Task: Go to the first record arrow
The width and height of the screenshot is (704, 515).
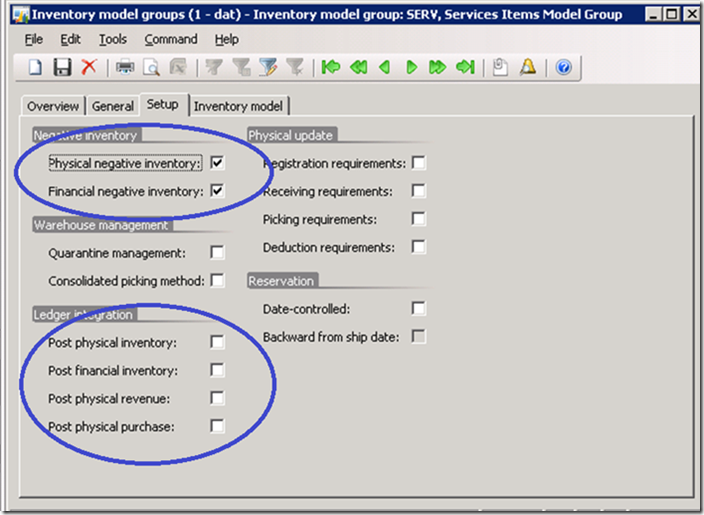Action: click(x=331, y=68)
